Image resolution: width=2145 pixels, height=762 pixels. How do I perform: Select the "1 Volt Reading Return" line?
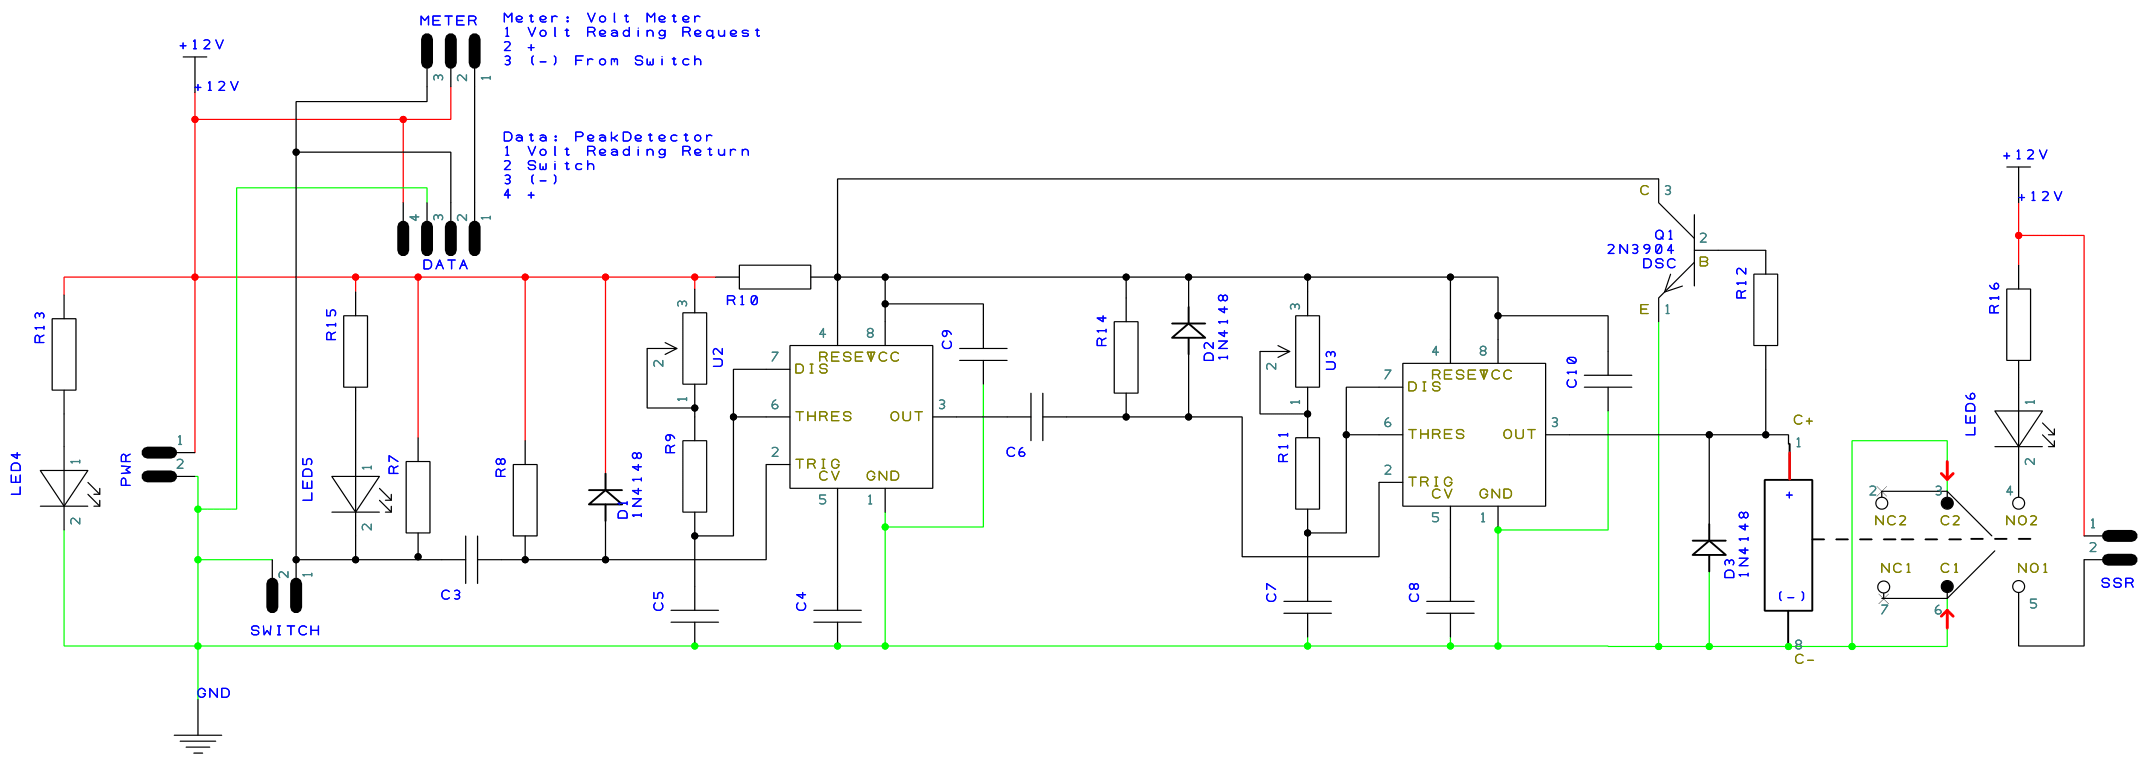(x=626, y=151)
